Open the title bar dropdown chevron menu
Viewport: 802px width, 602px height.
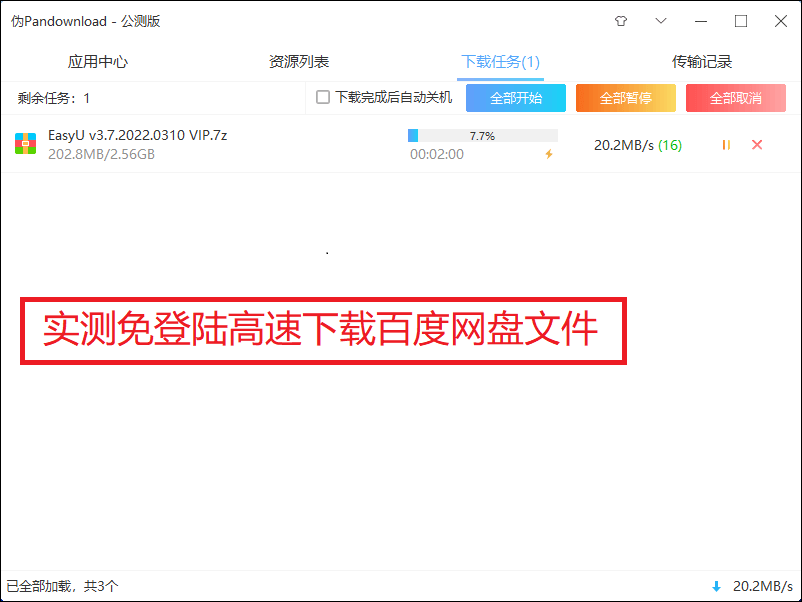661,21
